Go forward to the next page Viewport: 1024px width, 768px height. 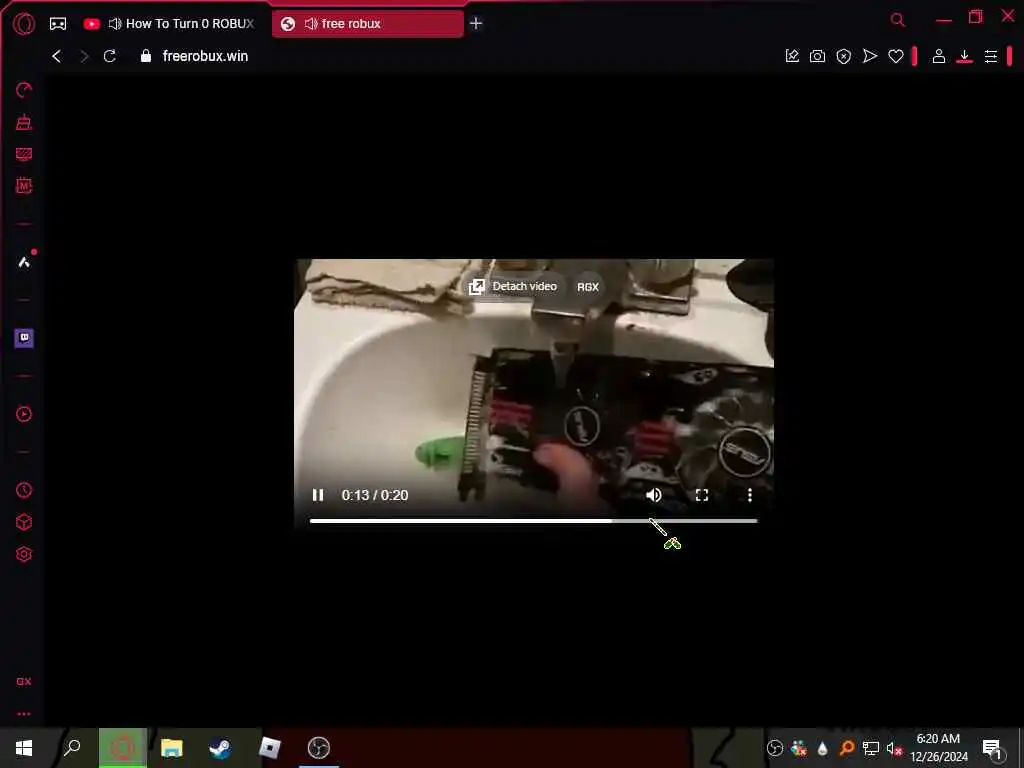click(84, 56)
